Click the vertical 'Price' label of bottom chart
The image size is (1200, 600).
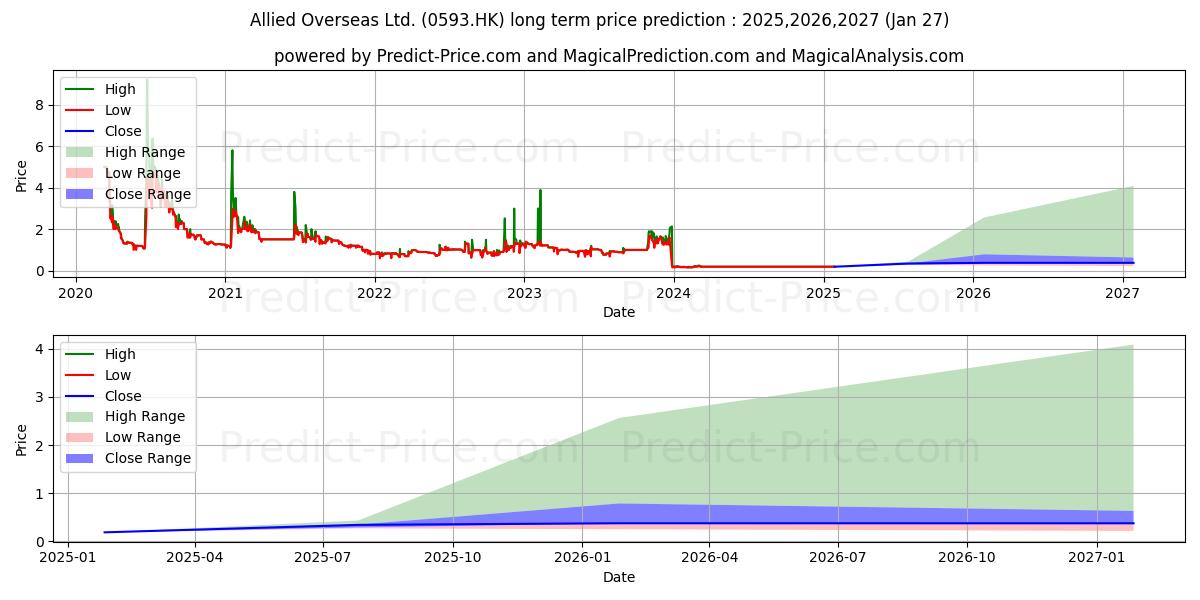click(21, 439)
